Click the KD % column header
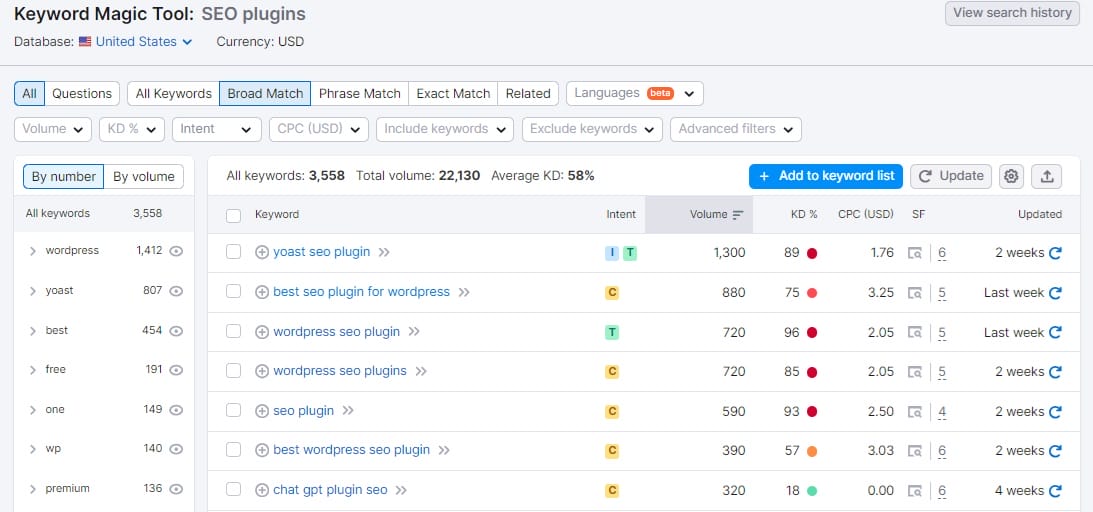The image size is (1093, 512). (804, 215)
